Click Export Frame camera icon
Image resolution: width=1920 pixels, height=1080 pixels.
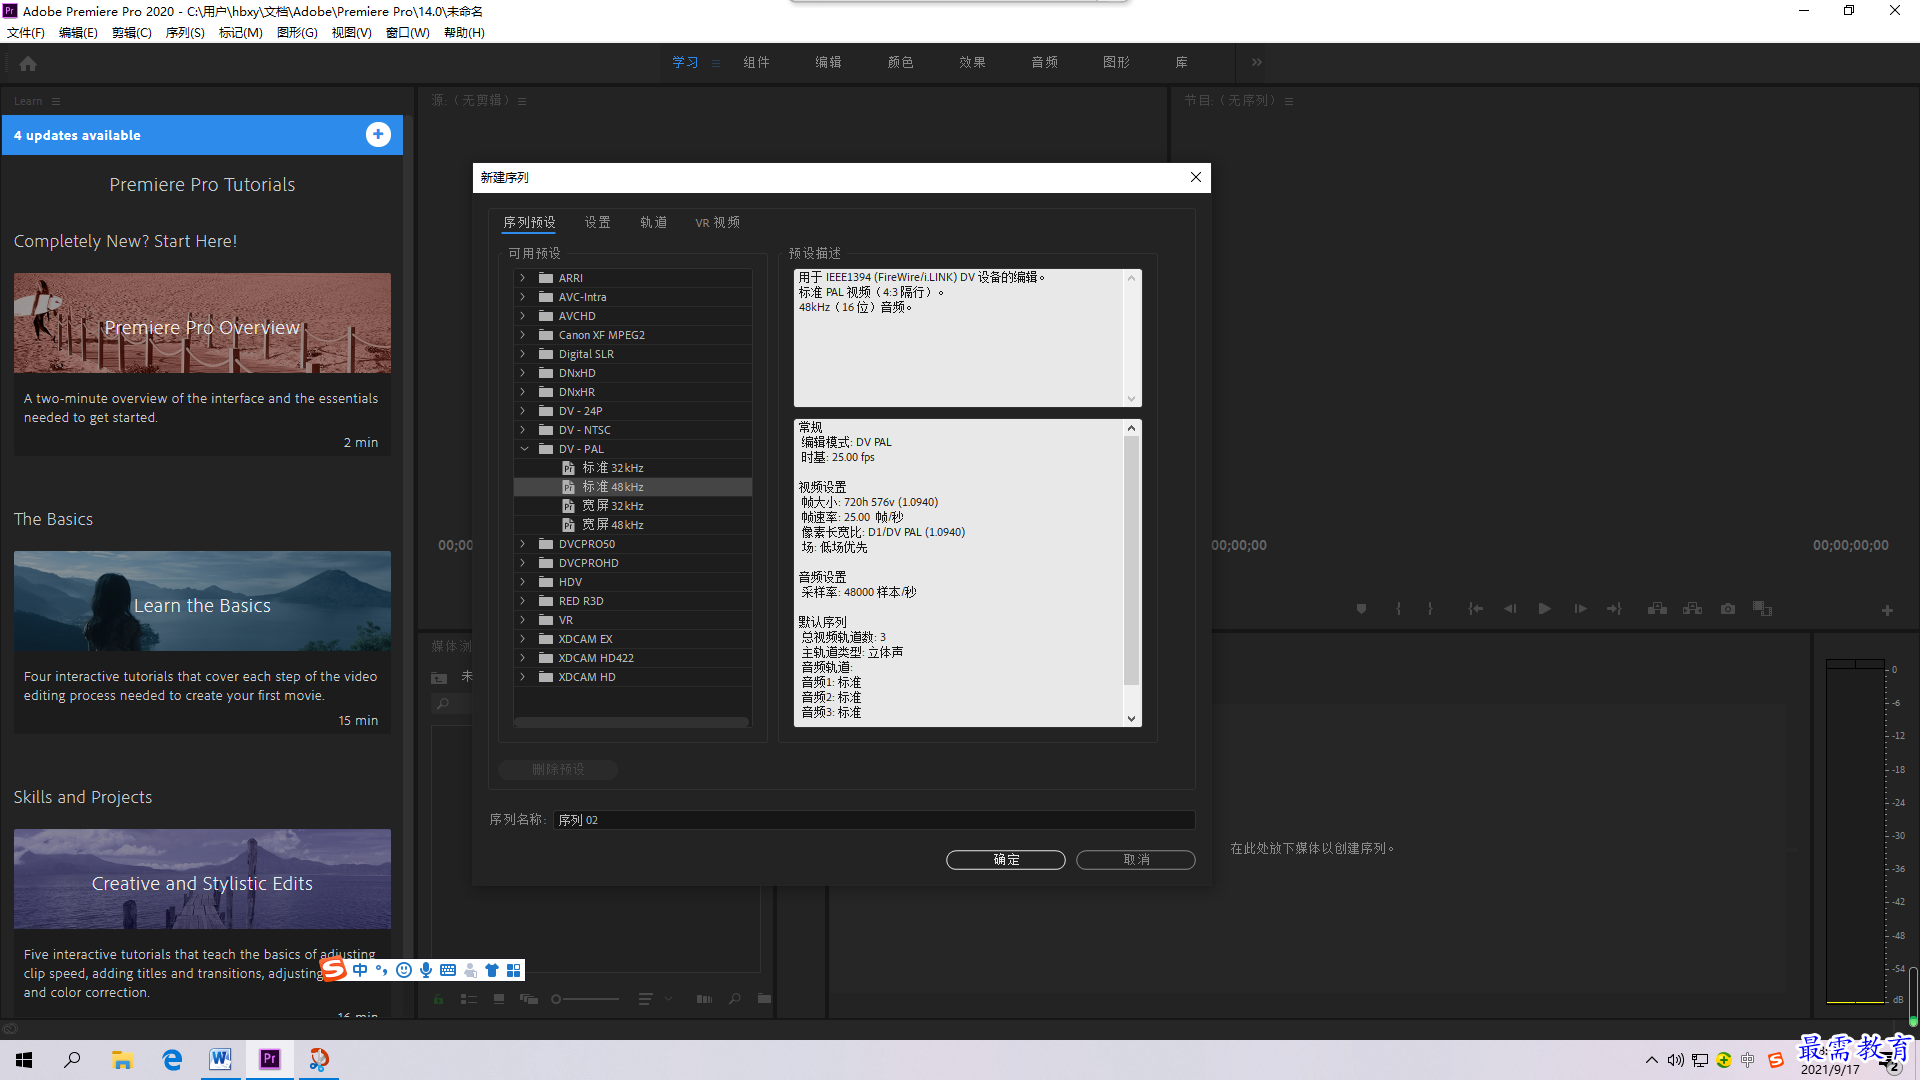pyautogui.click(x=1728, y=608)
